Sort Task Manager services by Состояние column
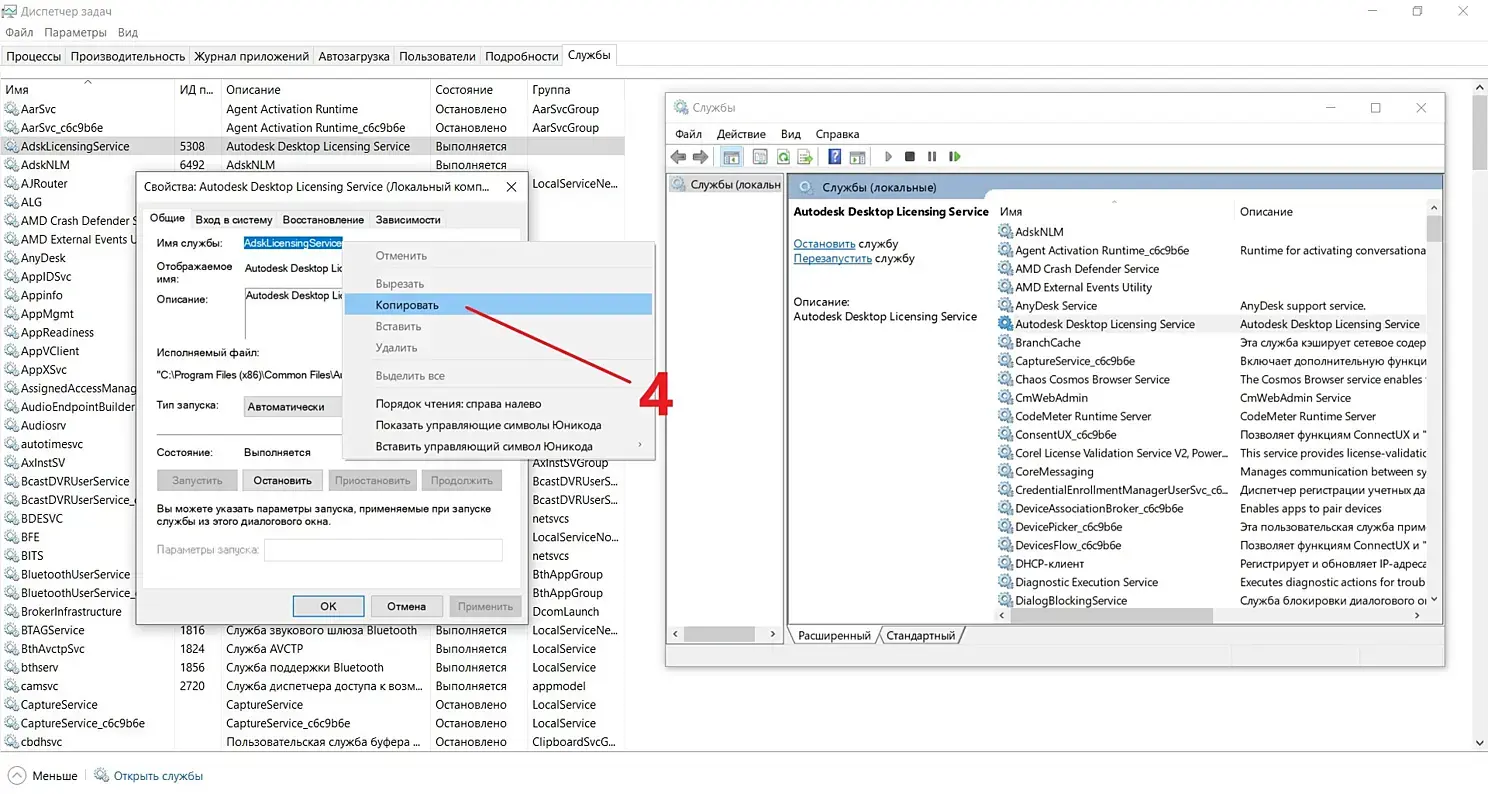The image size is (1488, 794). point(478,90)
